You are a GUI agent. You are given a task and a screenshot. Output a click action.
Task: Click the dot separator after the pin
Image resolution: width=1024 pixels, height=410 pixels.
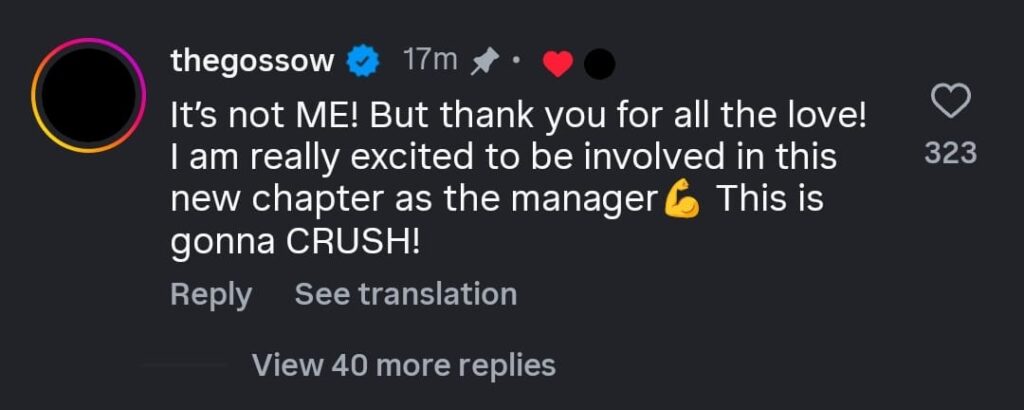point(514,65)
